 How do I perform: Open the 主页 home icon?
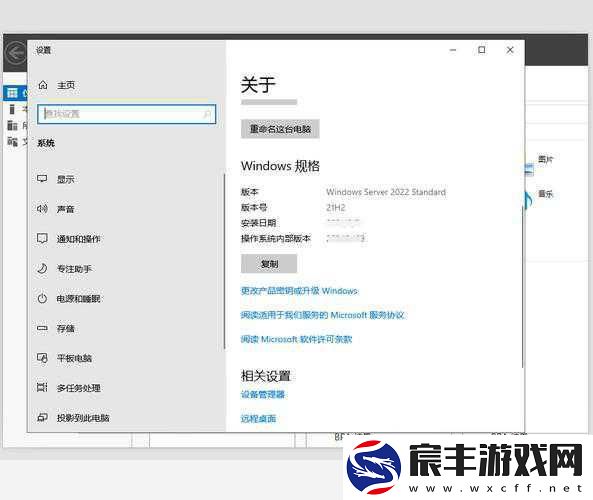coord(43,85)
